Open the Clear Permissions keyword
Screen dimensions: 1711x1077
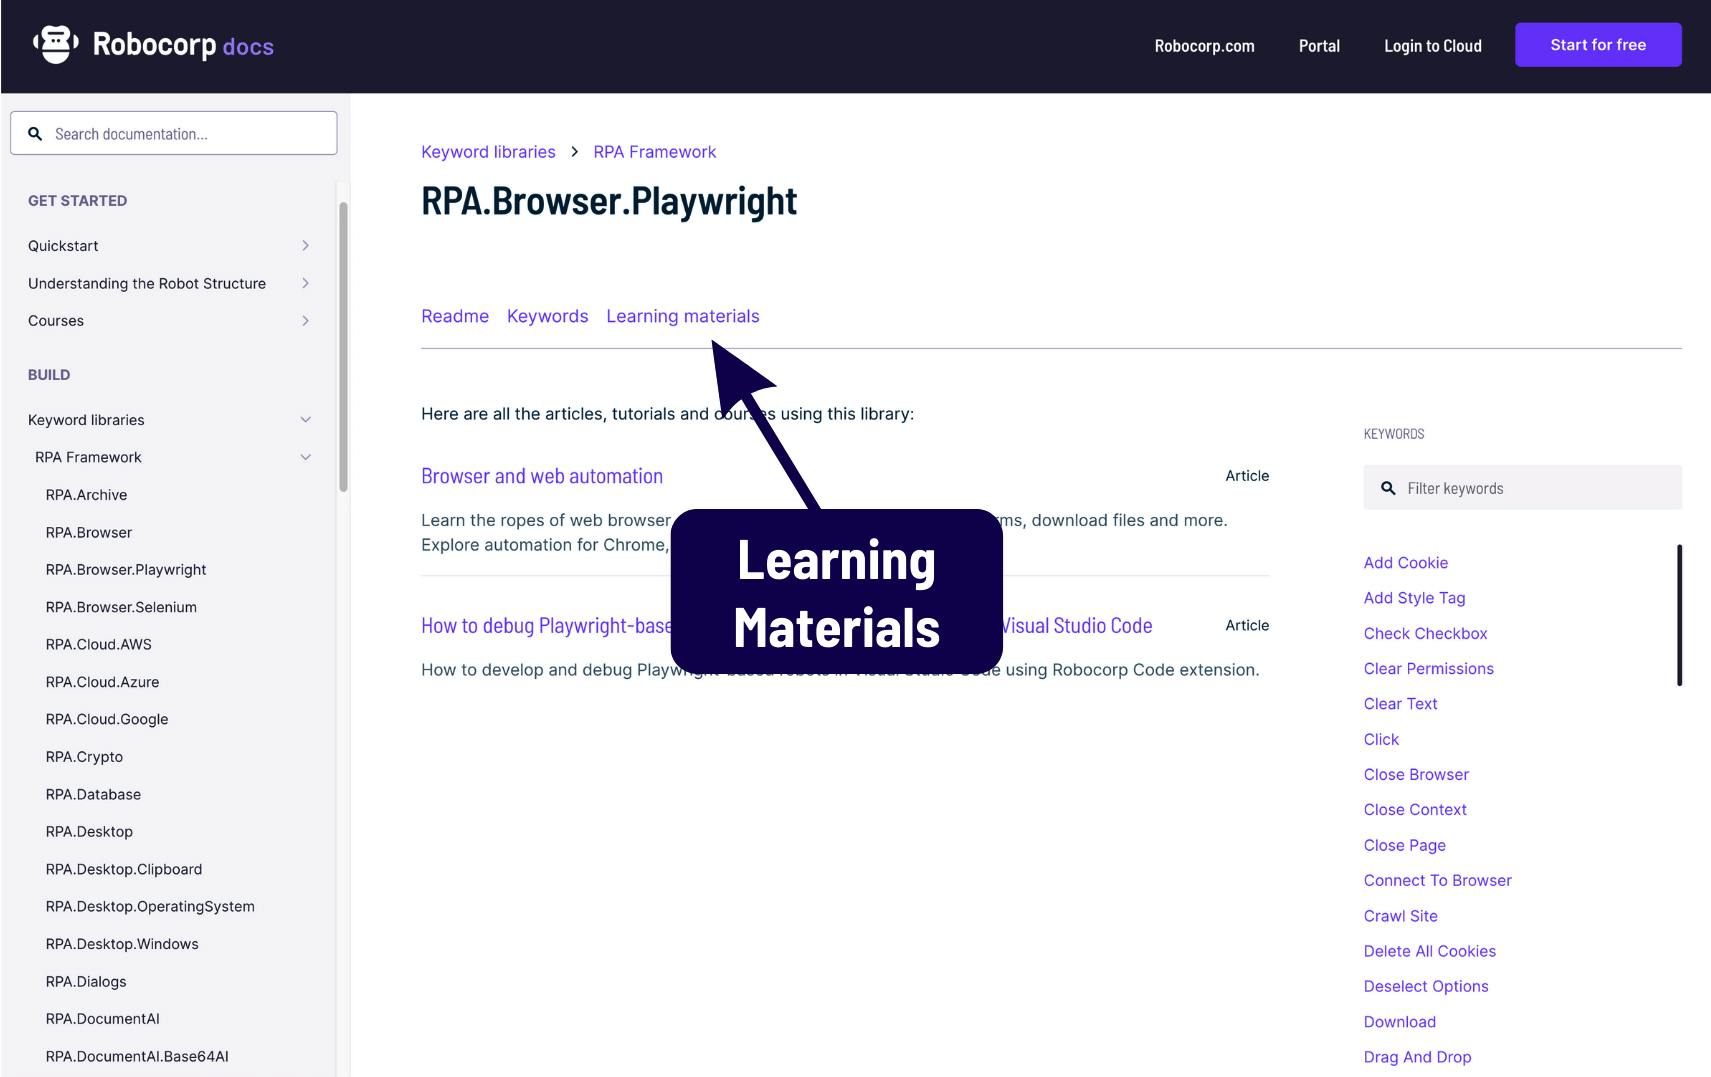1428,669
